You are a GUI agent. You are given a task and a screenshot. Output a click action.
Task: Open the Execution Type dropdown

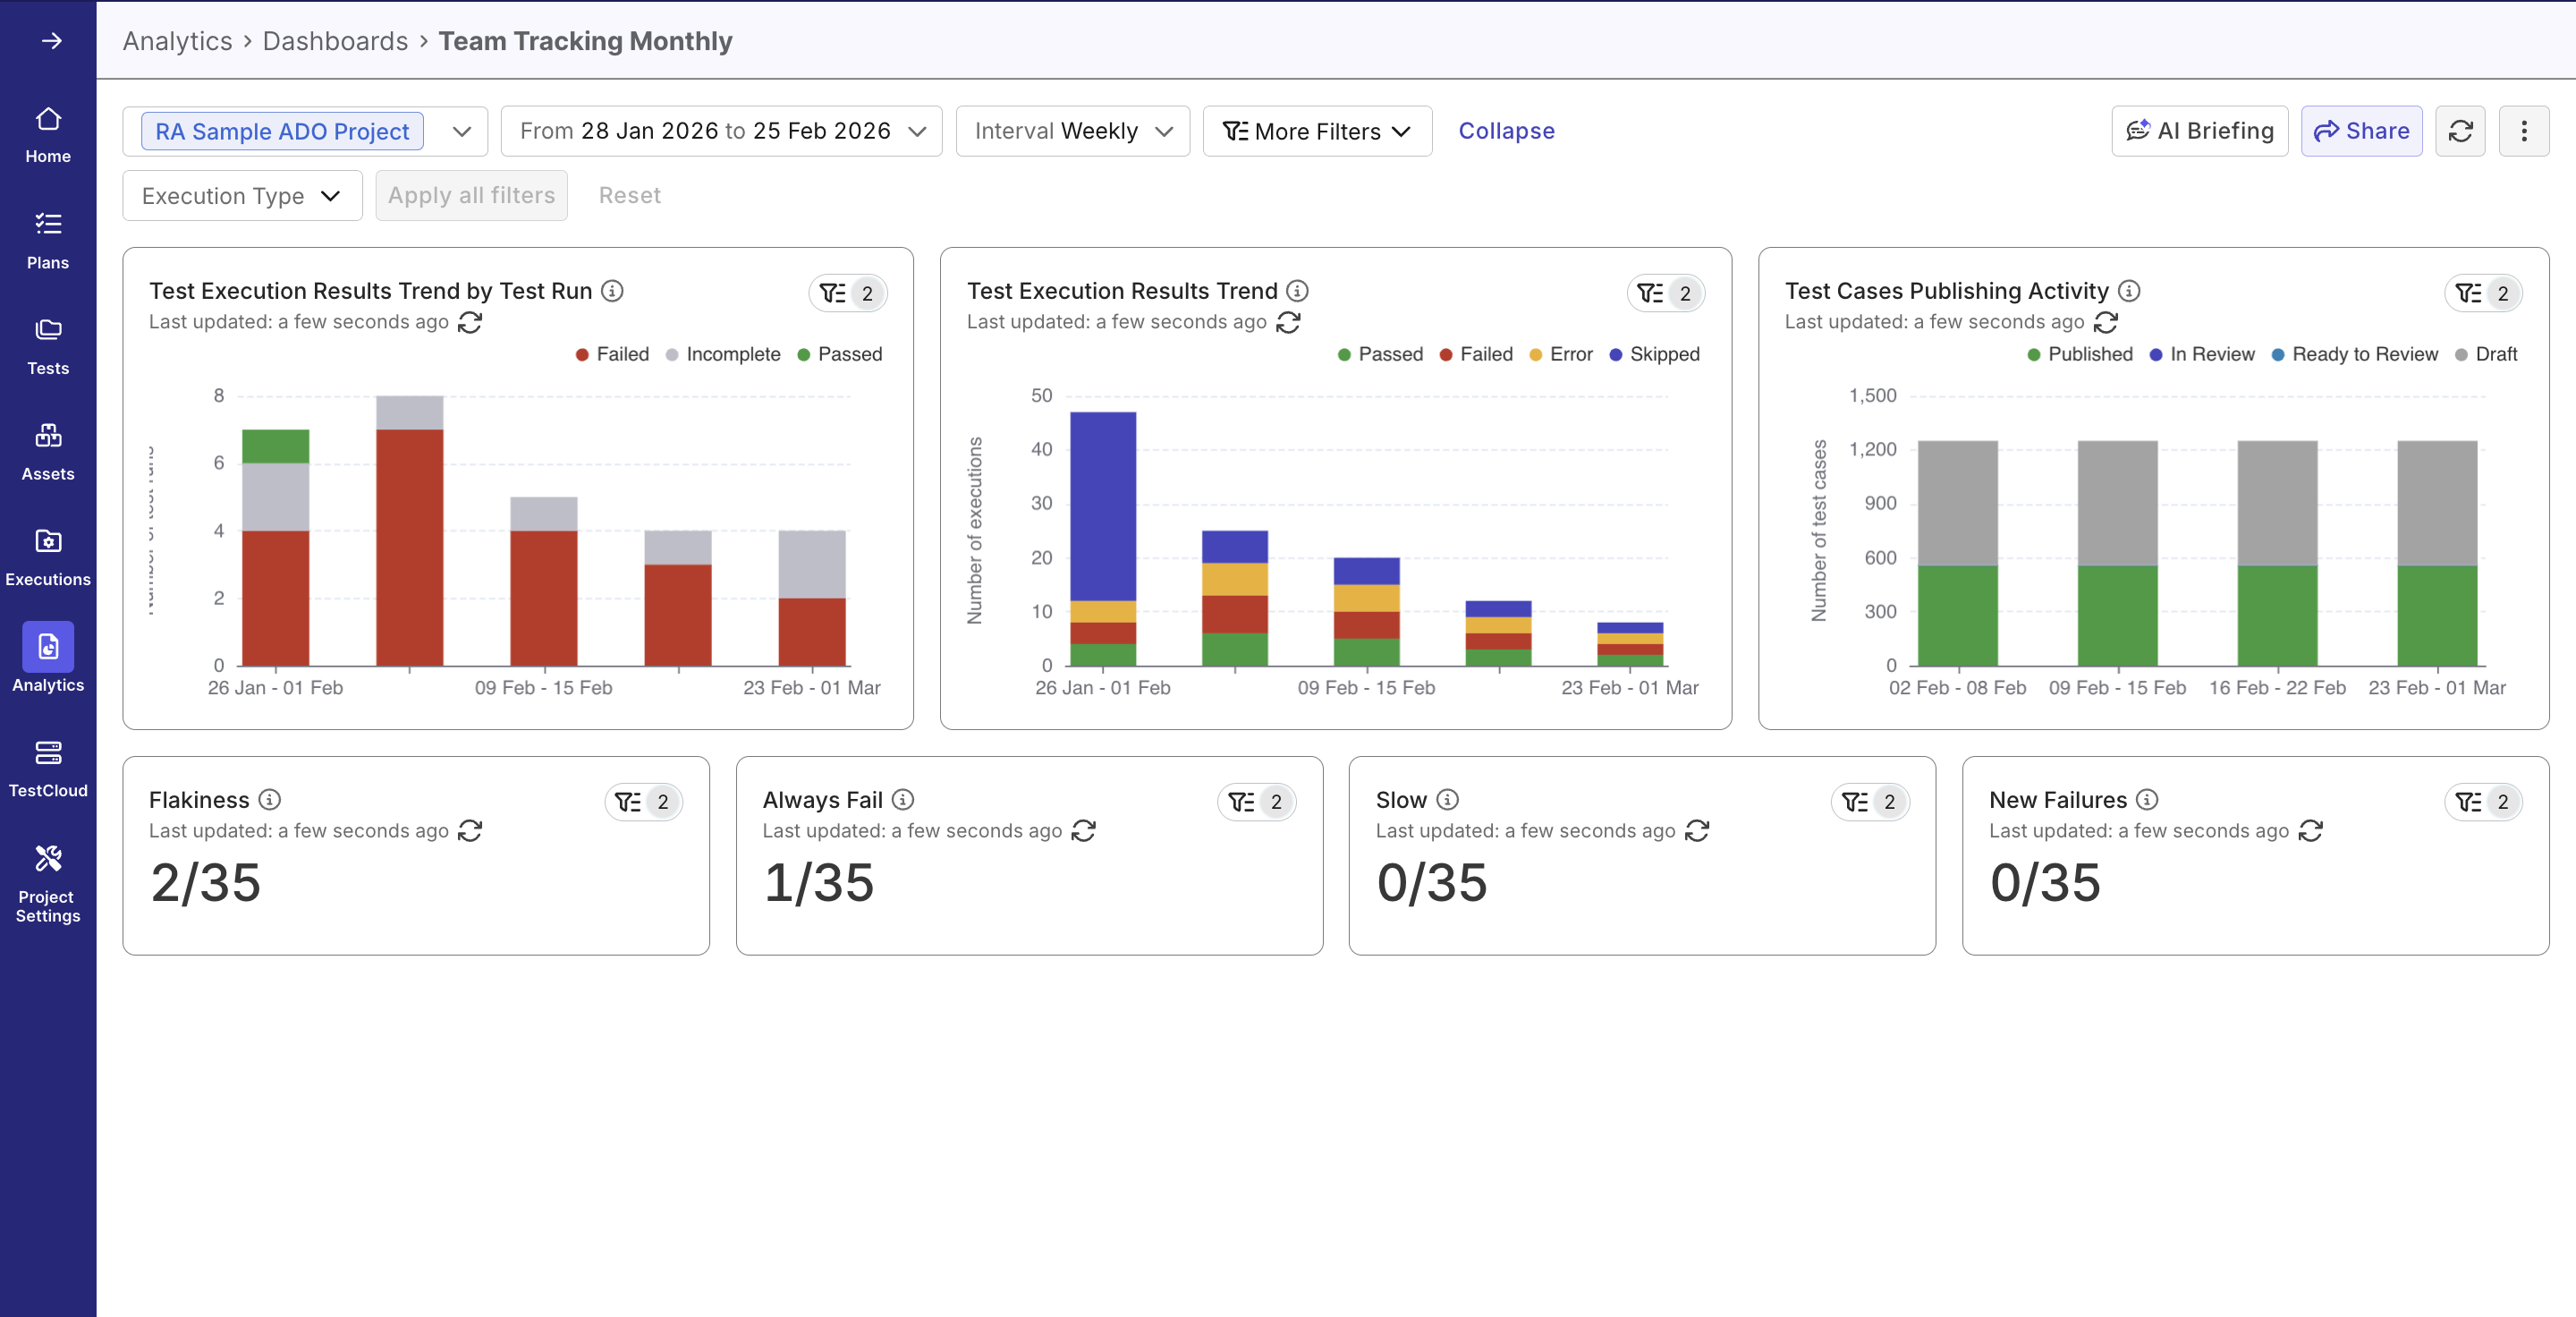[241, 195]
